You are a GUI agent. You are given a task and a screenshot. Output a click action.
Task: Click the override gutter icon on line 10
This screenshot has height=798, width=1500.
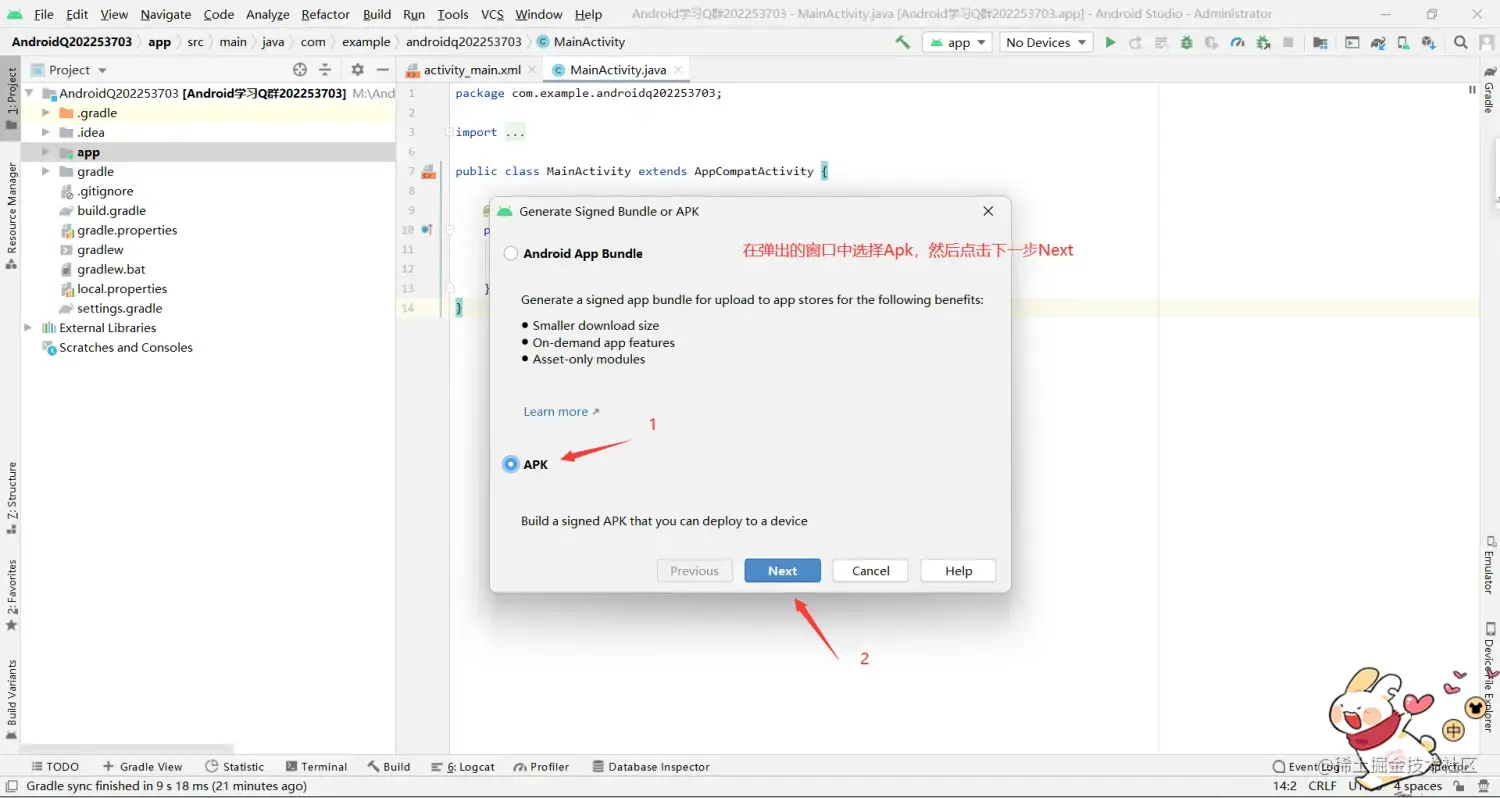427,230
